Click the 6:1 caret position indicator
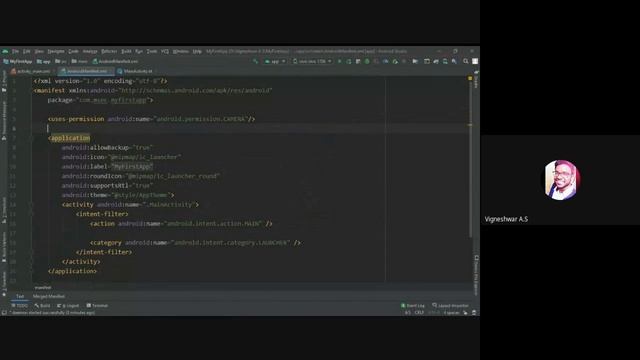The height and width of the screenshot is (360, 640). pos(407,313)
